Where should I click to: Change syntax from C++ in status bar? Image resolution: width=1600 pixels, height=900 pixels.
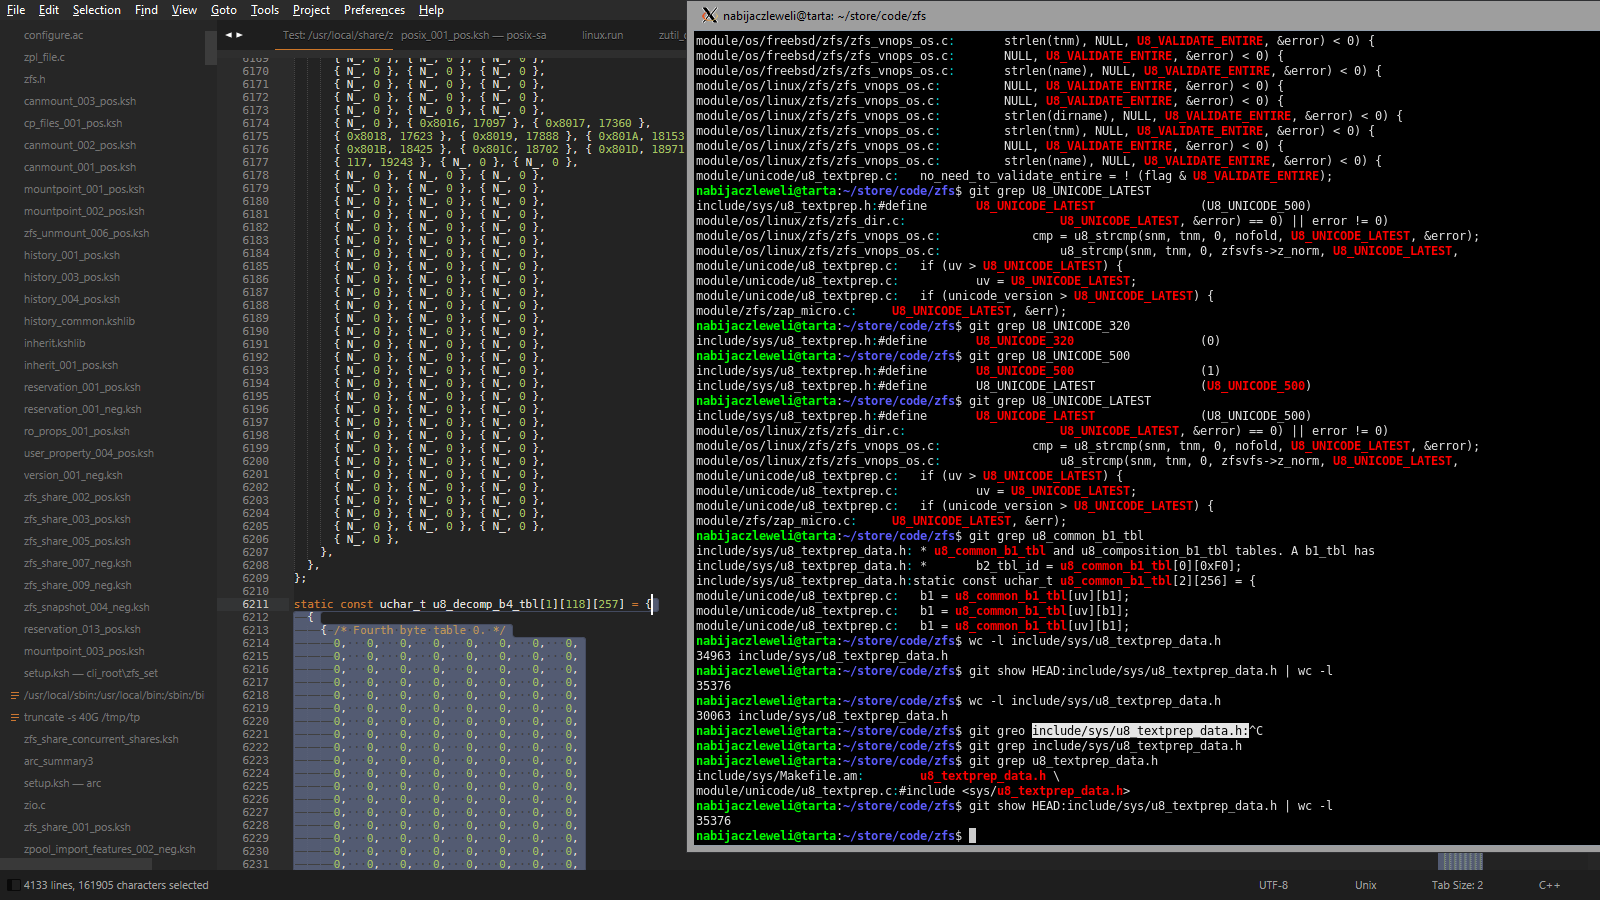(x=1549, y=885)
